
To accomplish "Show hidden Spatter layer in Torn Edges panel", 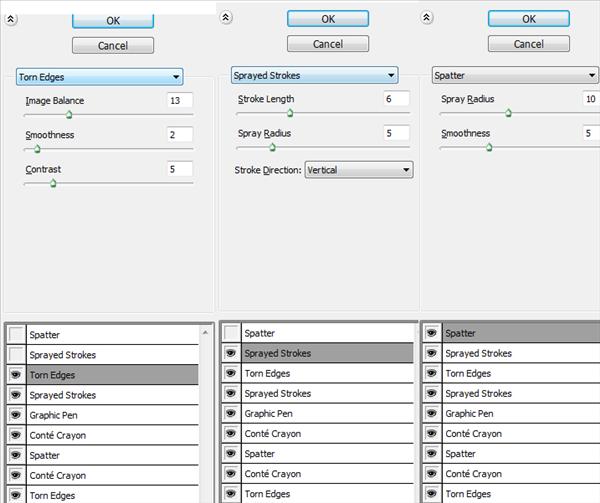I will (16, 334).
